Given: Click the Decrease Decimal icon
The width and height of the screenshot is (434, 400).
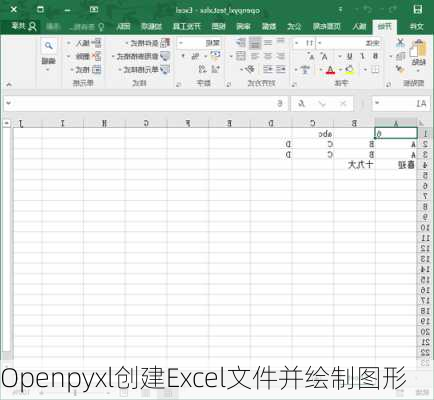Looking at the screenshot, I should pos(202,69).
